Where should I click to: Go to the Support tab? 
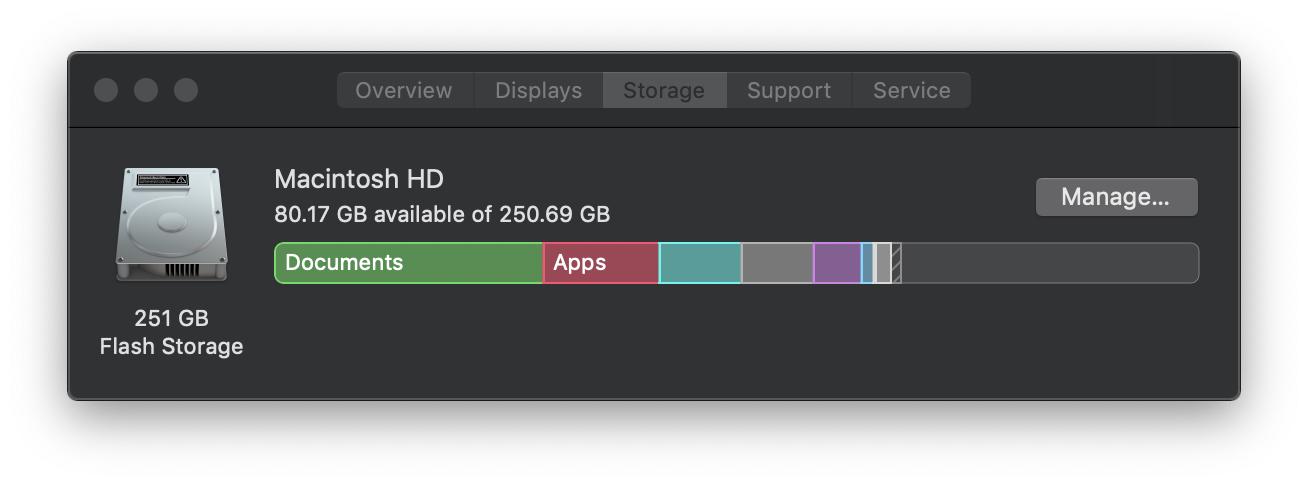click(789, 90)
